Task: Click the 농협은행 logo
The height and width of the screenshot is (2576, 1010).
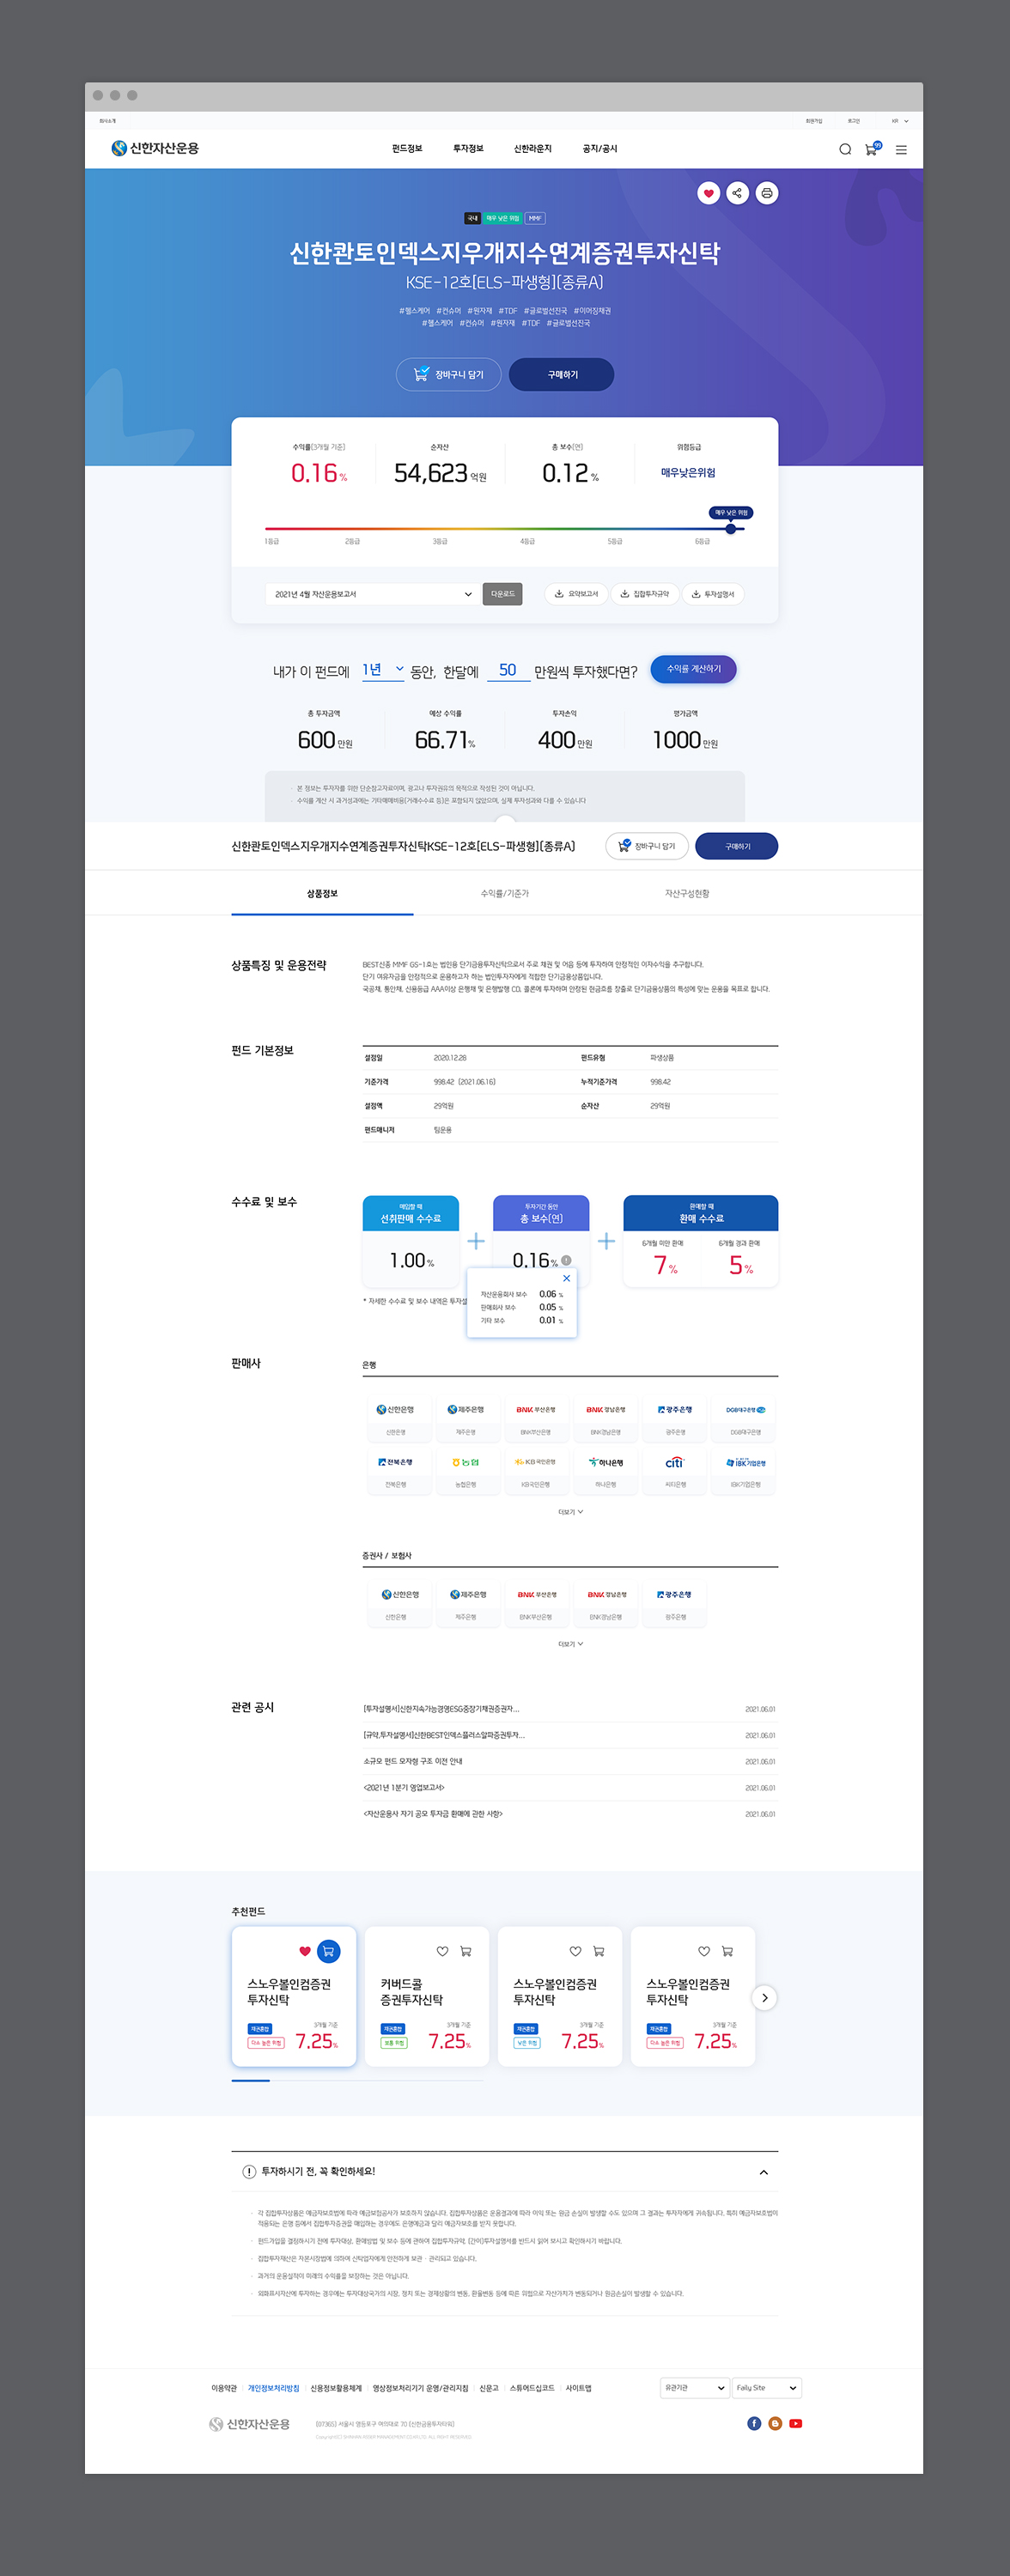Action: coord(466,1462)
